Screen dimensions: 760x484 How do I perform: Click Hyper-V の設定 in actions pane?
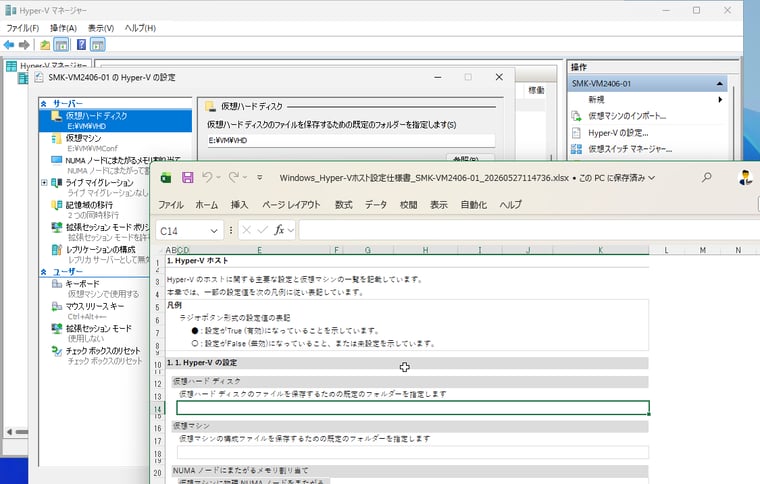[618, 133]
